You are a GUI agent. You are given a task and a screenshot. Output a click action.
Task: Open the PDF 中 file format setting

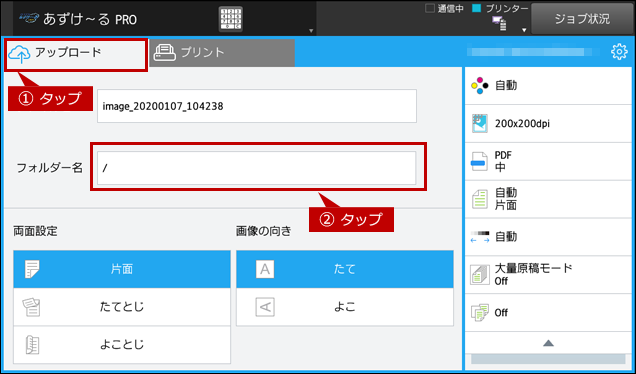pos(548,161)
